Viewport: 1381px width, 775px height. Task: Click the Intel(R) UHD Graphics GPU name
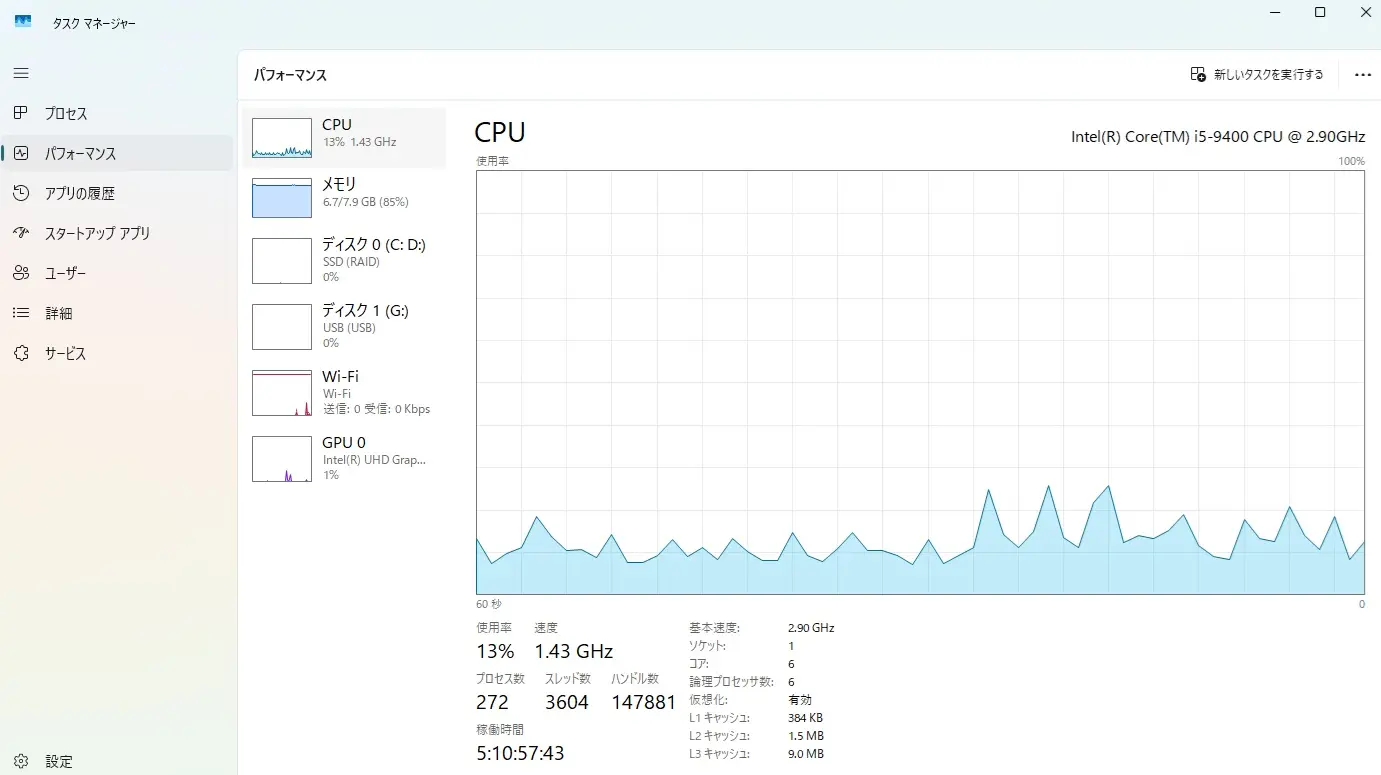(x=374, y=460)
